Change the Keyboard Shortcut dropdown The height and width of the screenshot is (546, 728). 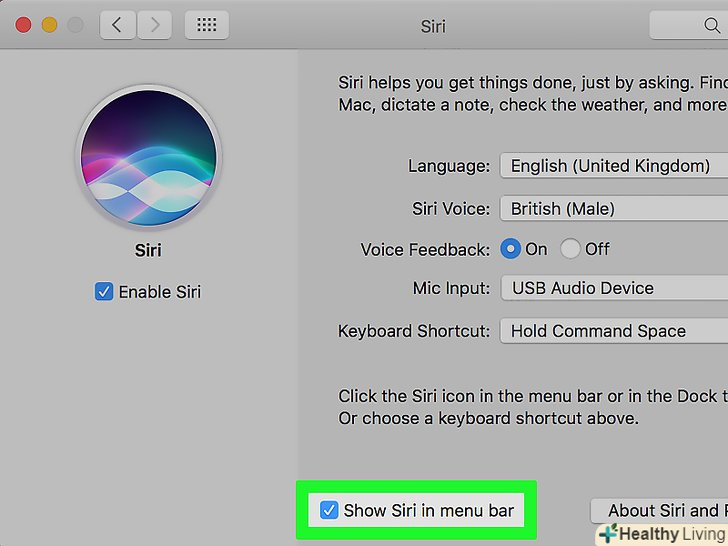[613, 331]
